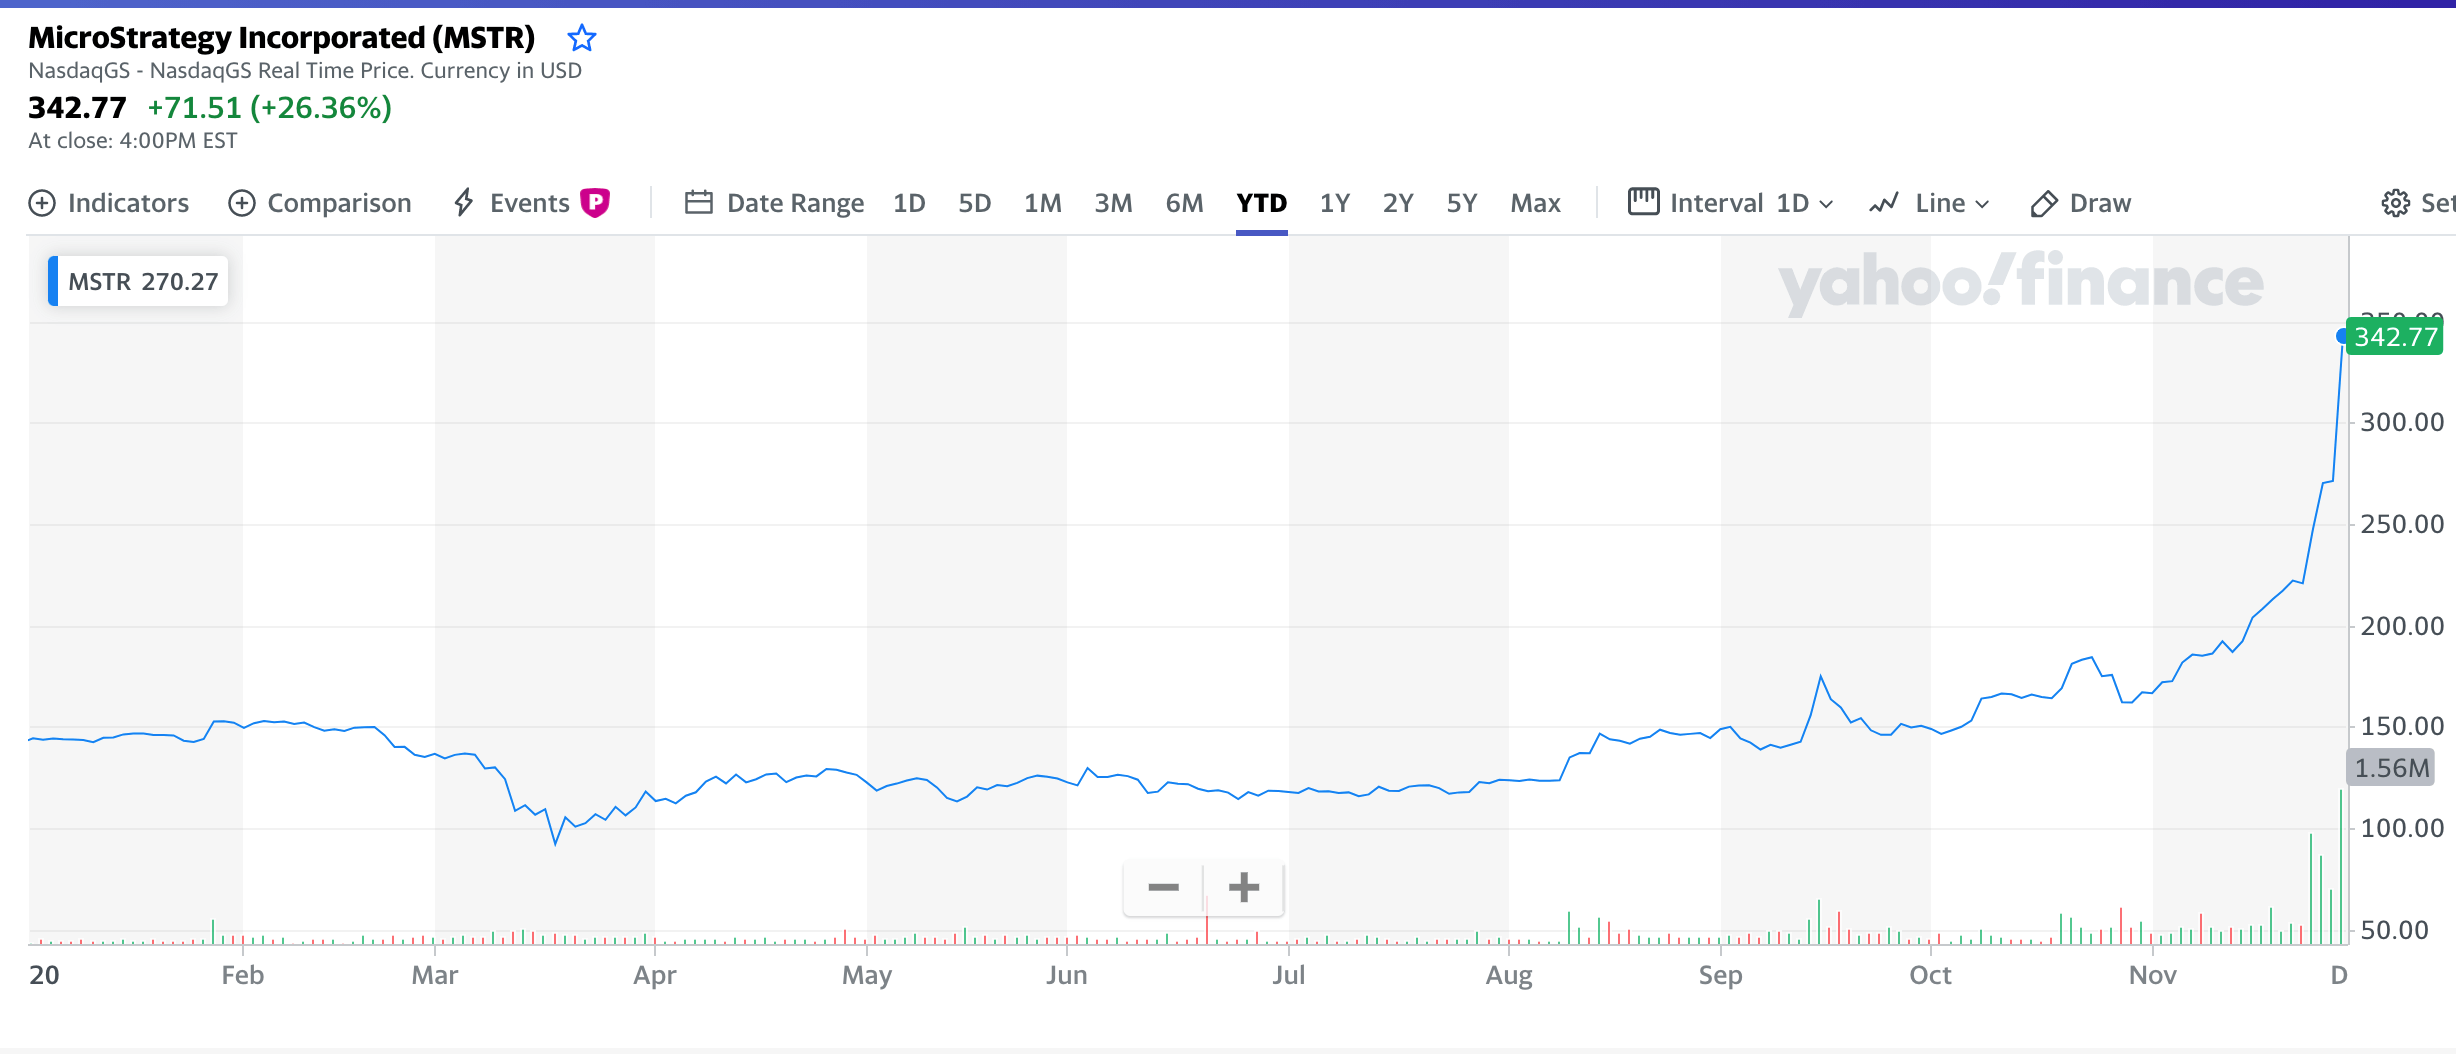Choose the 6M range

coord(1184,203)
